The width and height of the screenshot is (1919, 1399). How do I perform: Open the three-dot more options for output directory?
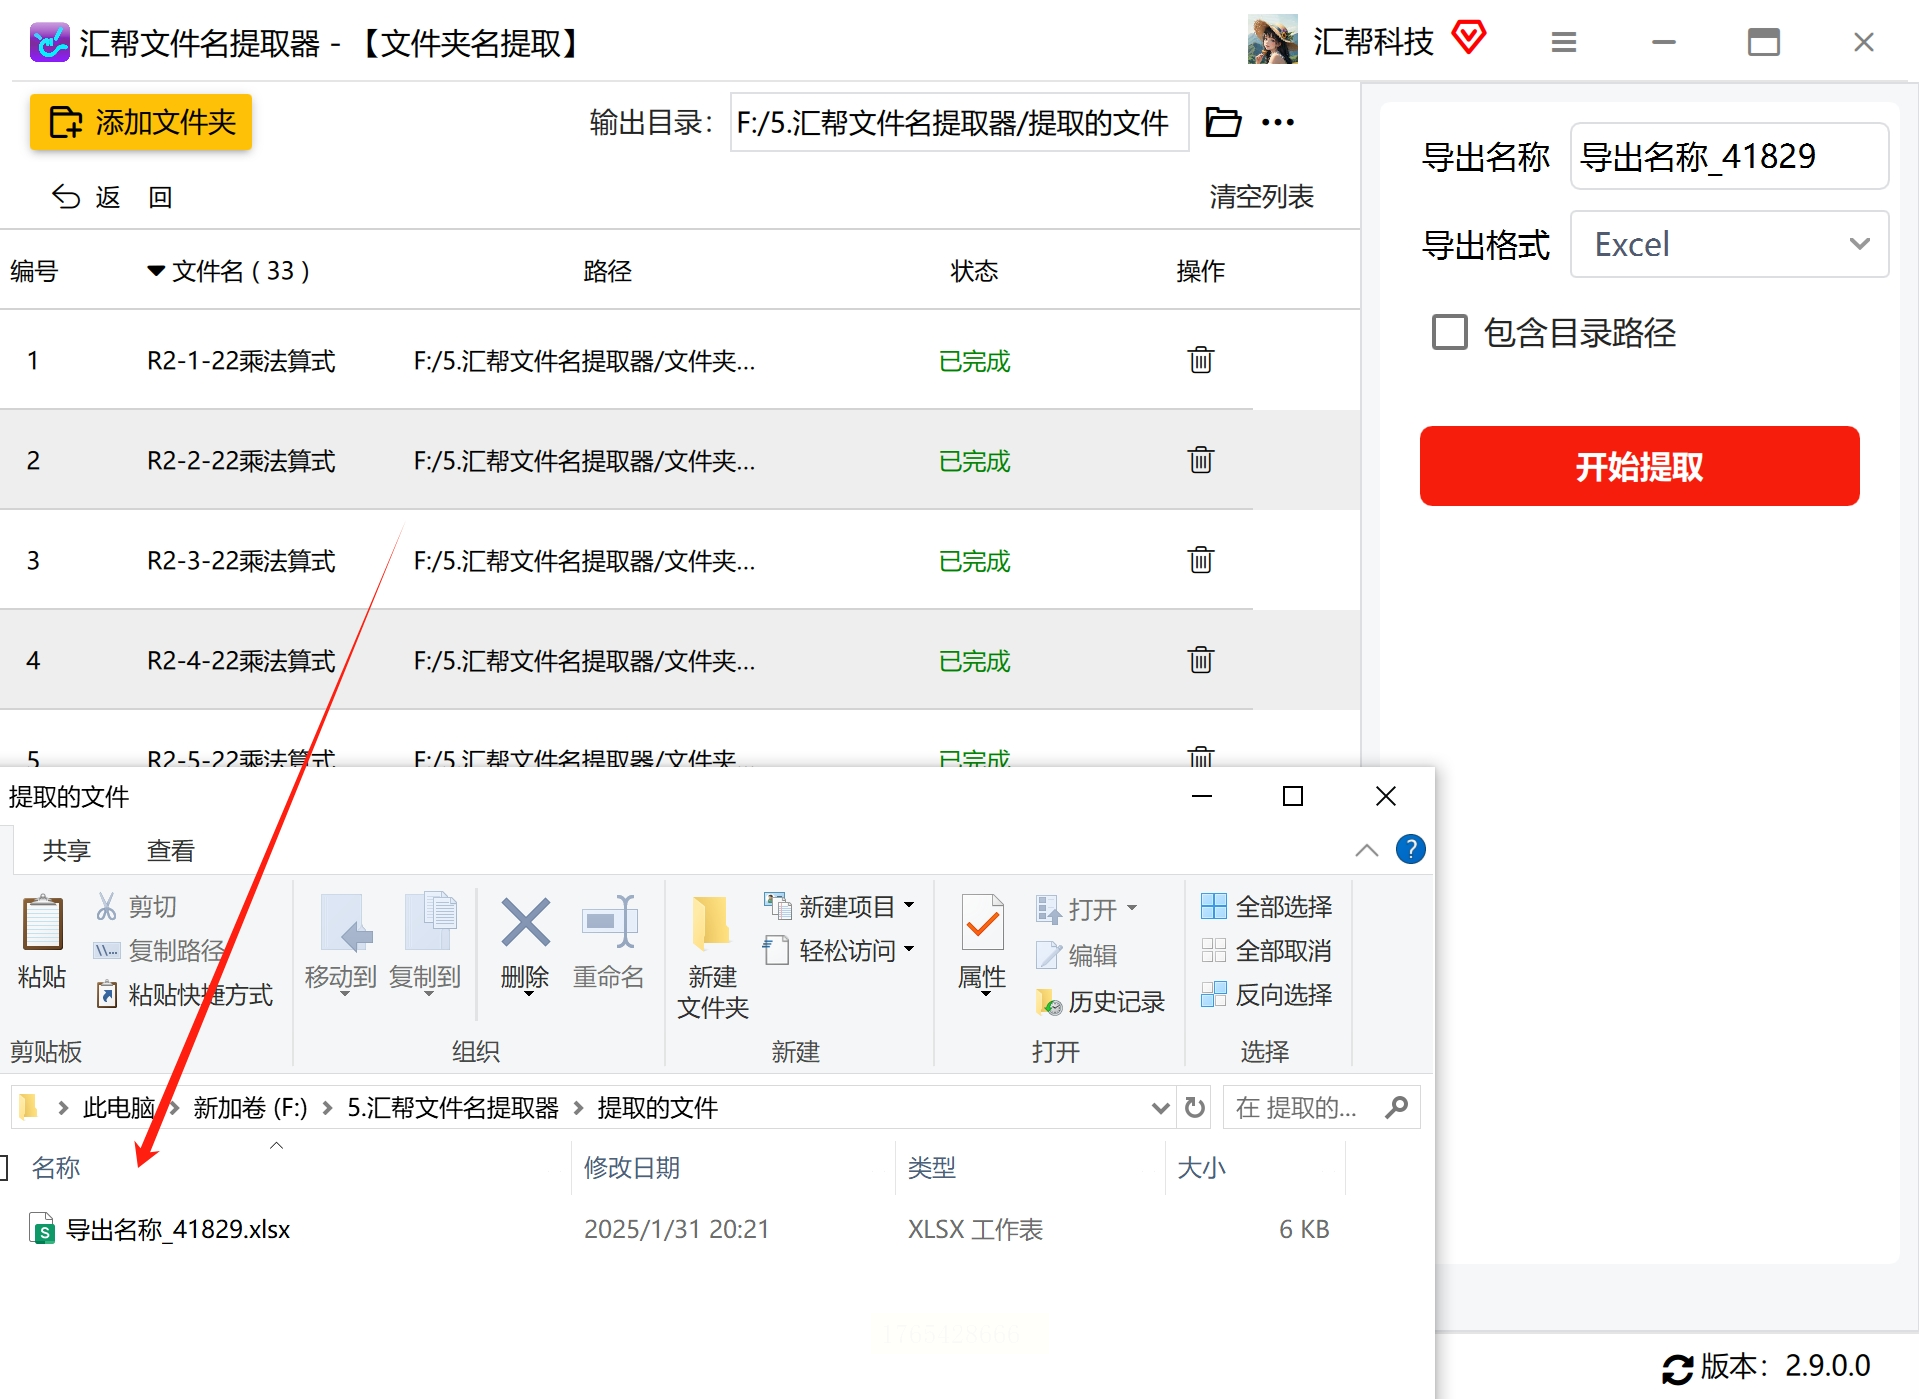1278,122
